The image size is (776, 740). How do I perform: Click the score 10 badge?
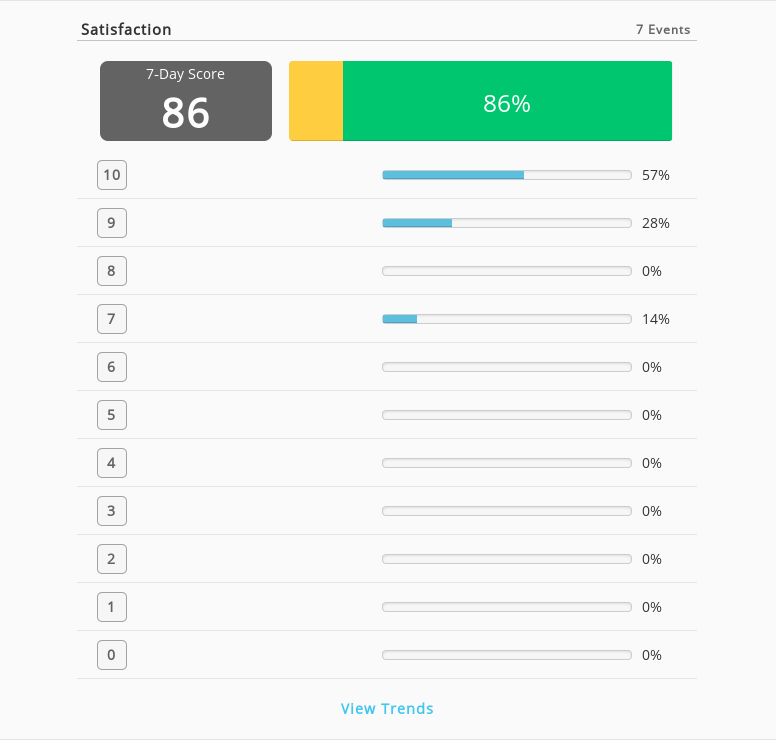112,175
